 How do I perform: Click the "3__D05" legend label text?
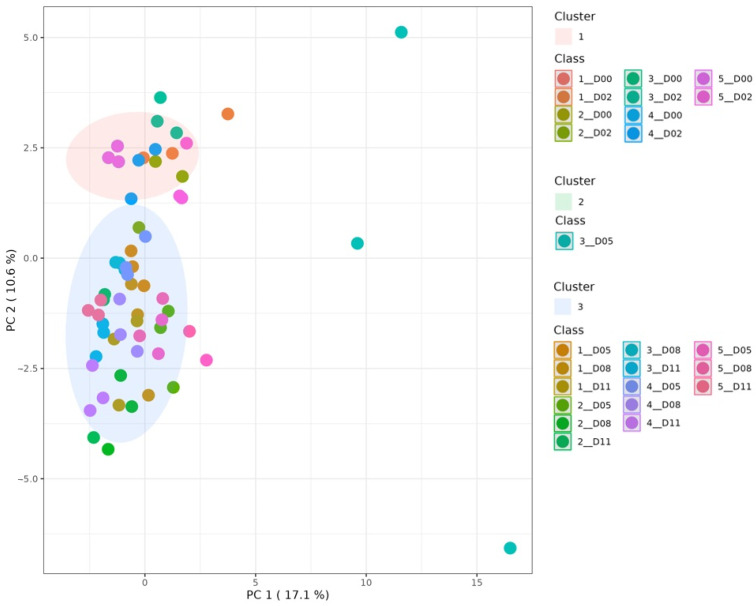(x=596, y=241)
